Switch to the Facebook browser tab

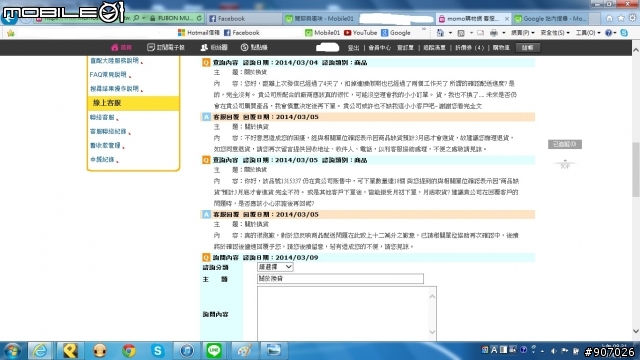coord(244,18)
